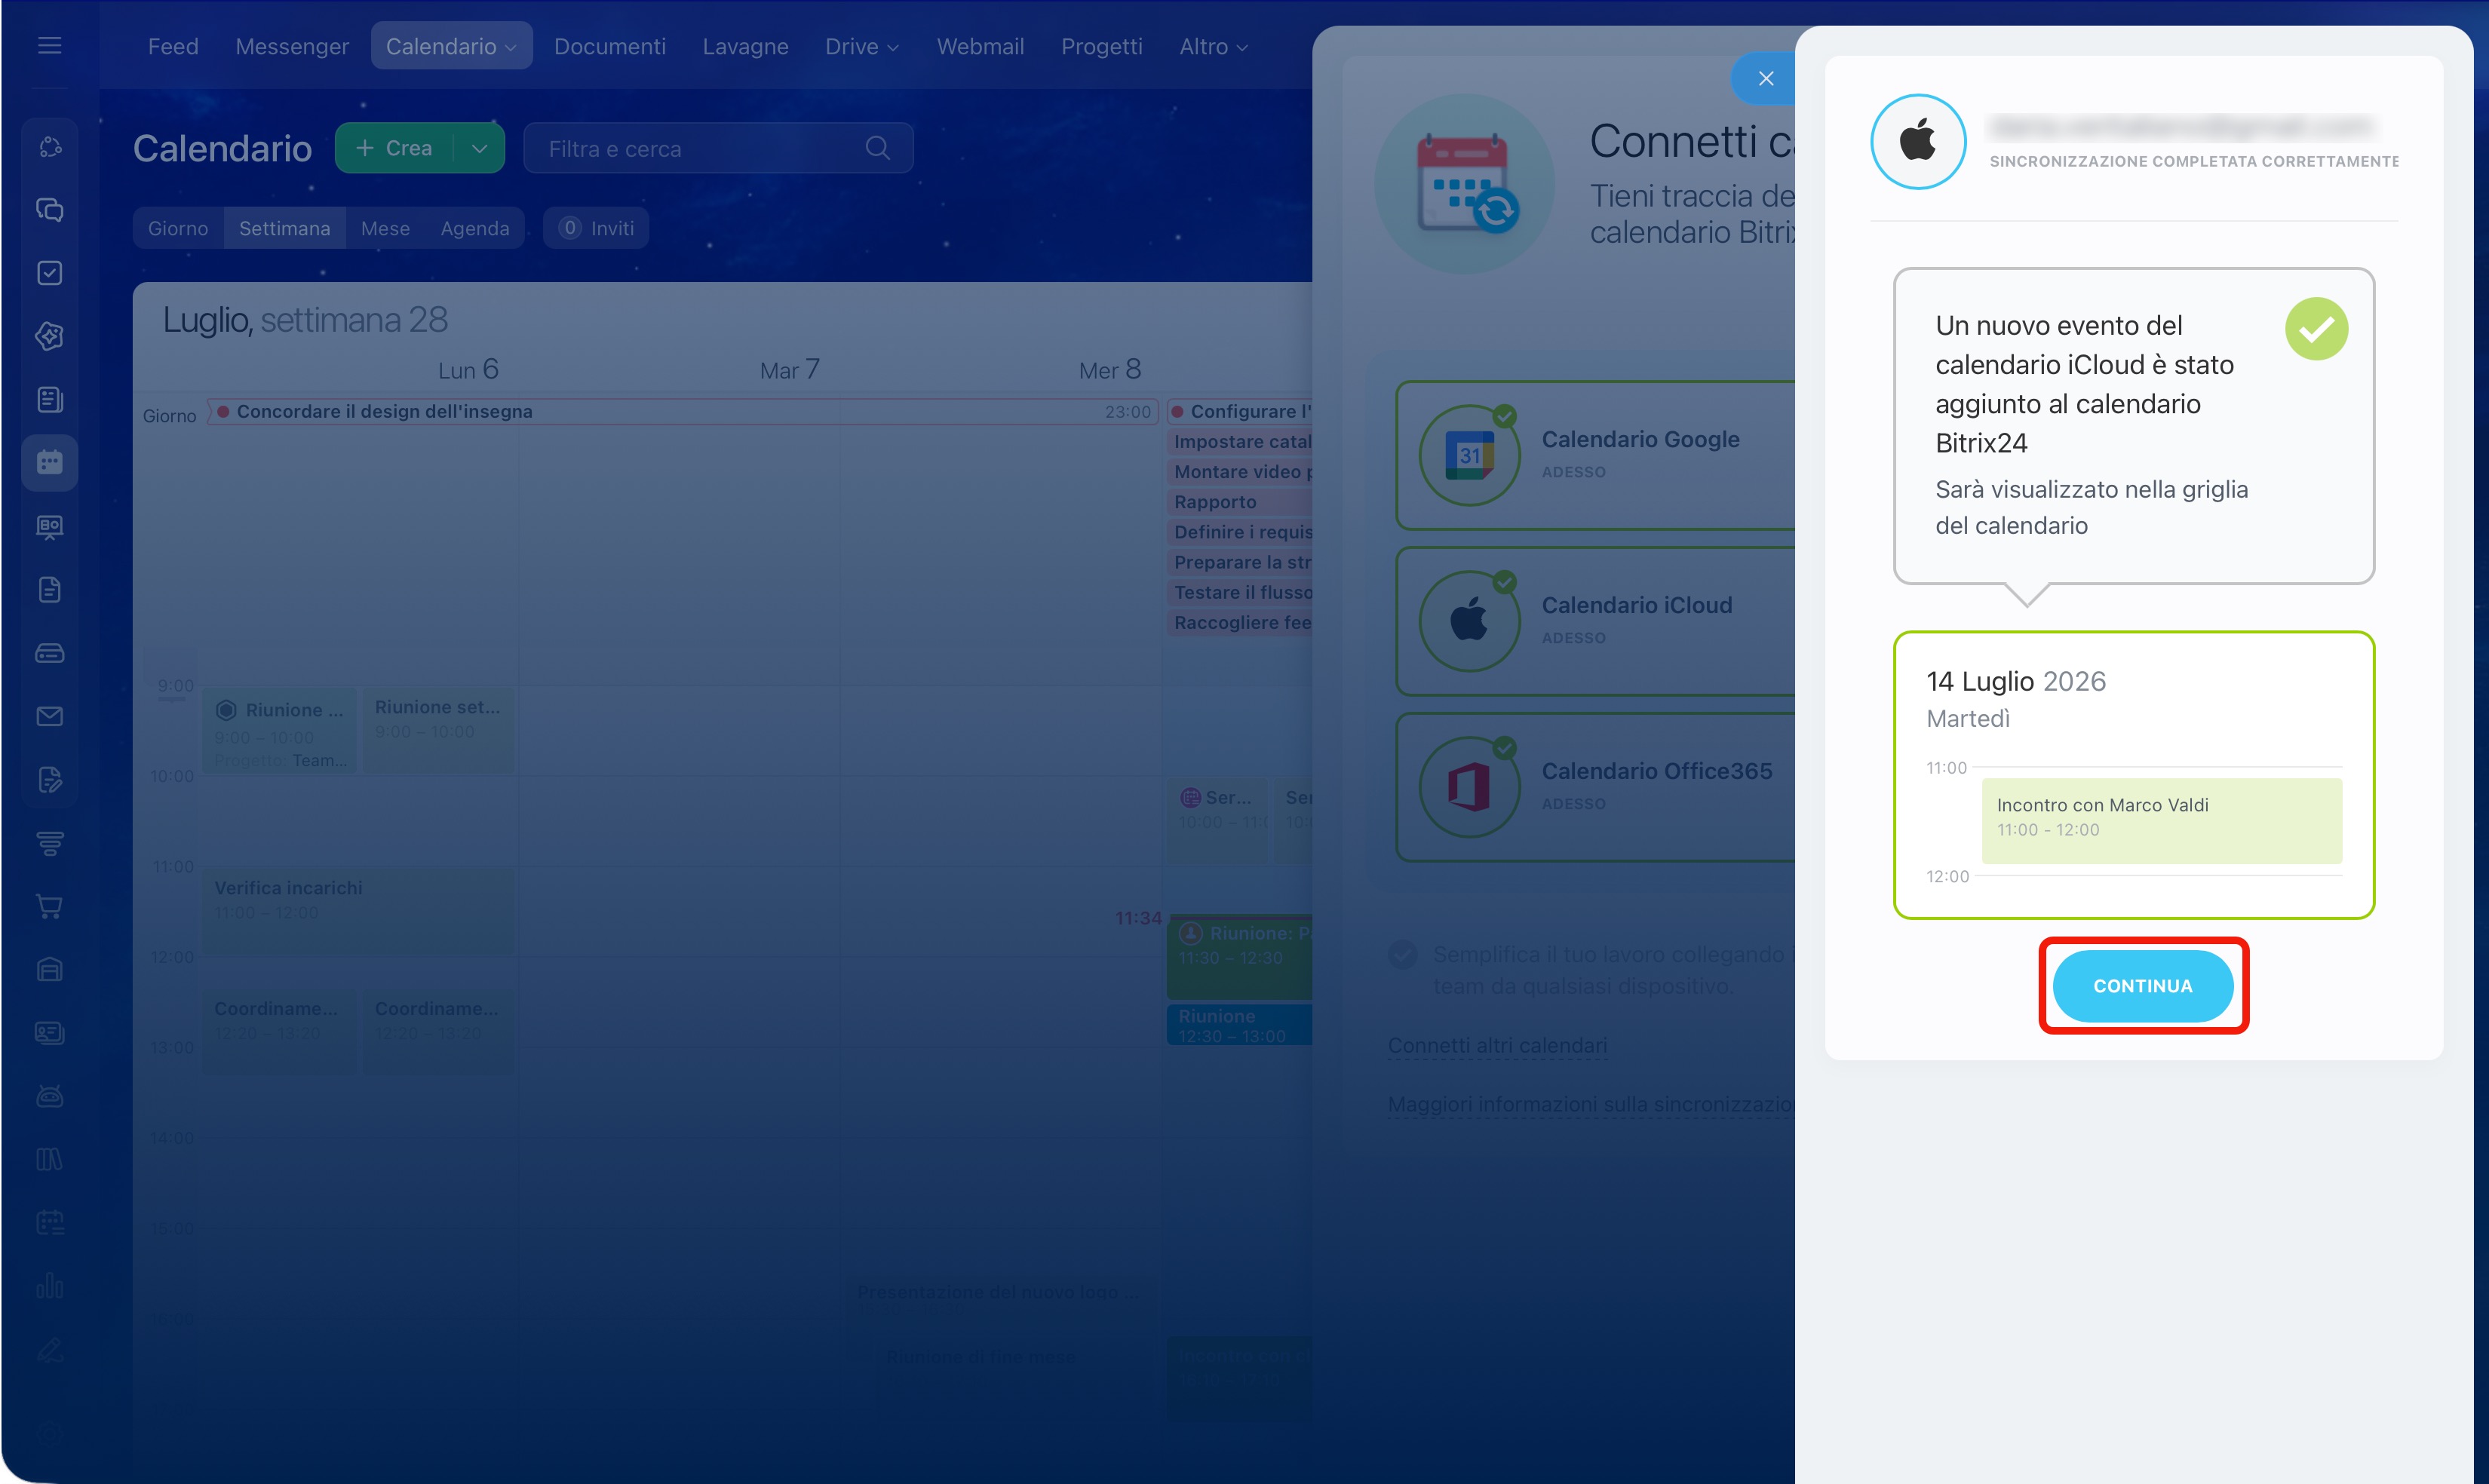Click the Mer 8 day header
The height and width of the screenshot is (1484, 2489).
point(1109,370)
